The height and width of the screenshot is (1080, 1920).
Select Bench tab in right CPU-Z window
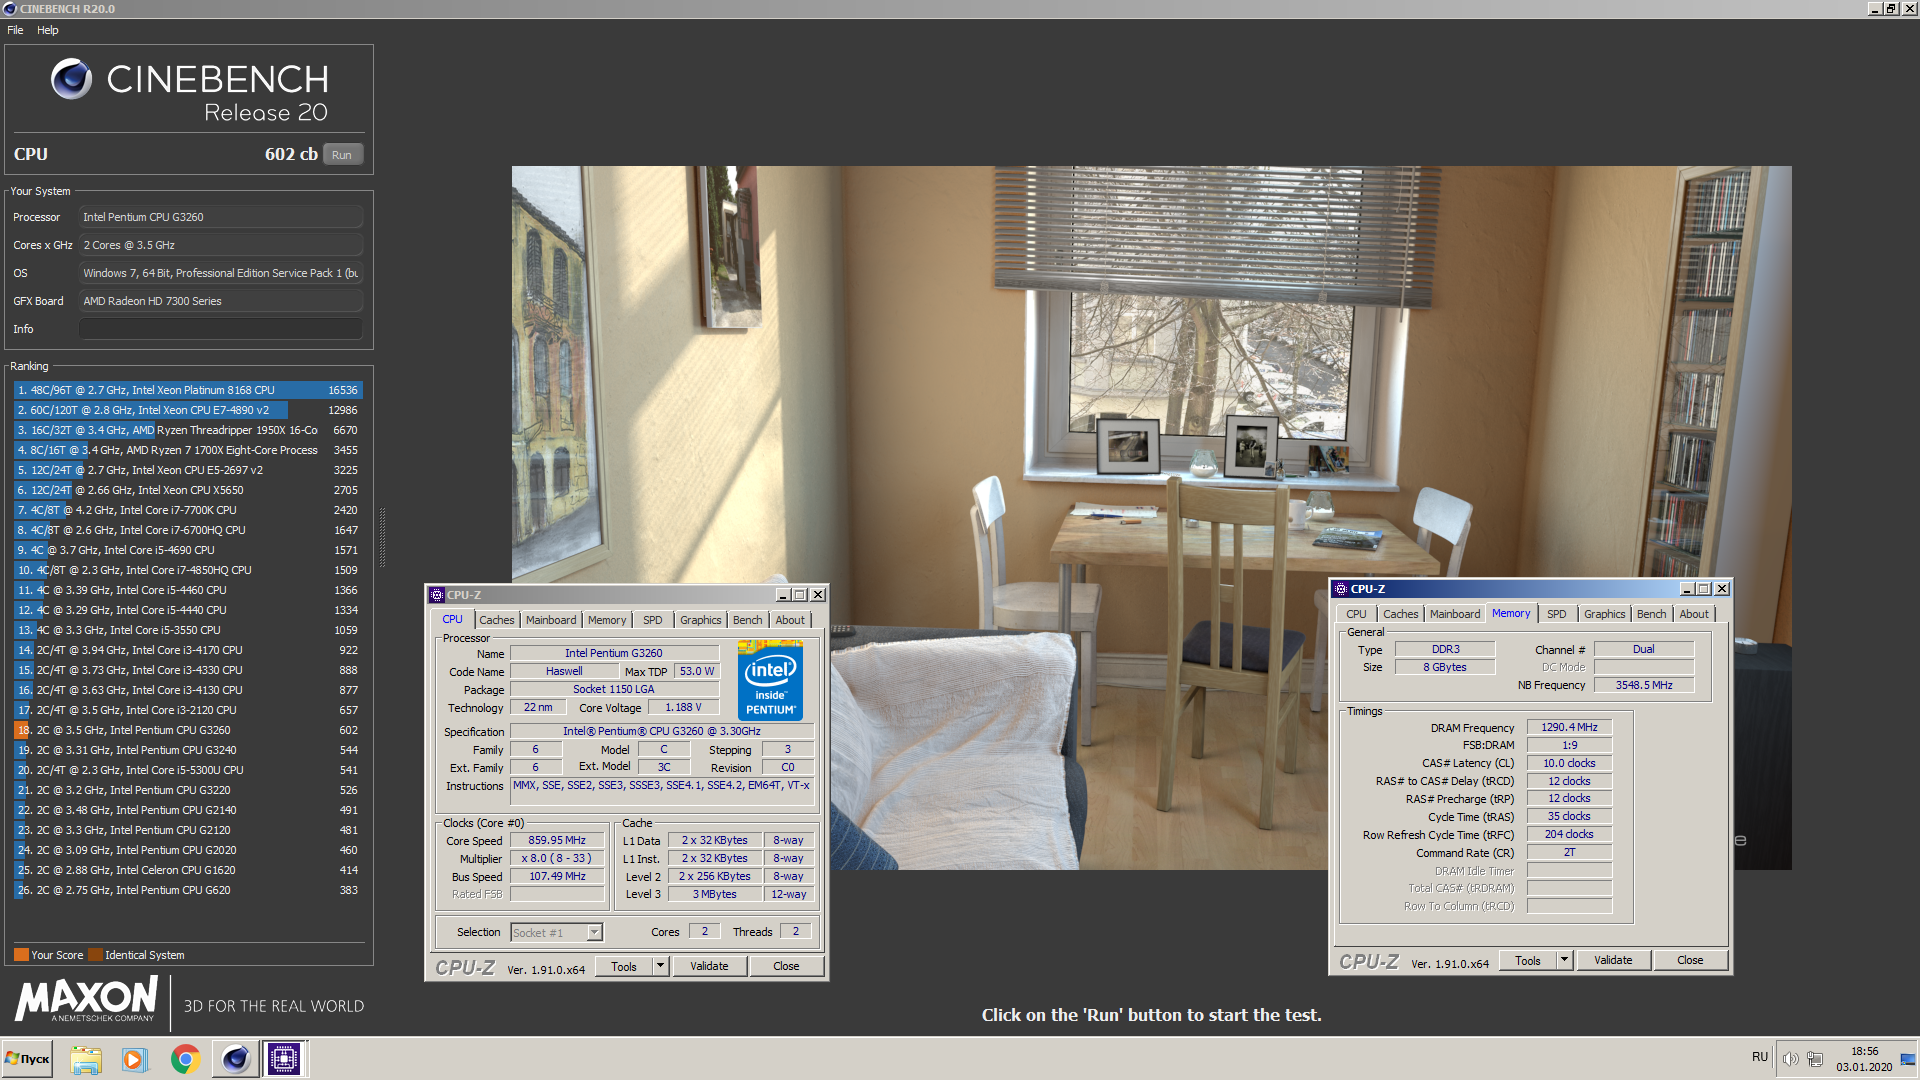1652,614
